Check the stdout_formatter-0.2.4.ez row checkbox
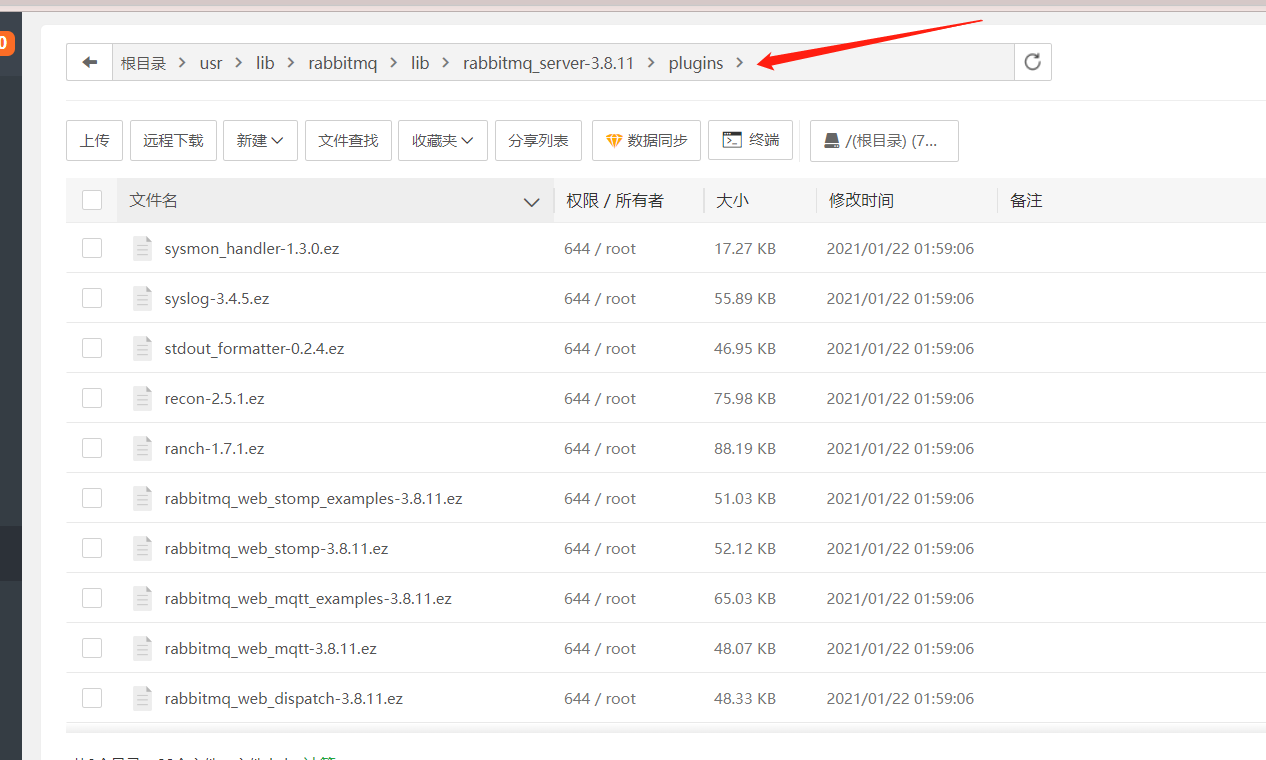 92,348
